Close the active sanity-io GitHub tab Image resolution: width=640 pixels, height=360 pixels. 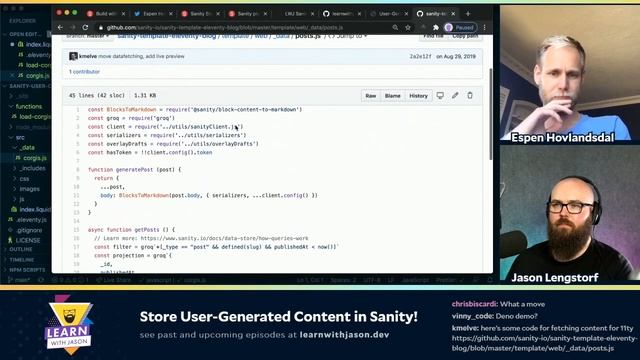[453, 13]
